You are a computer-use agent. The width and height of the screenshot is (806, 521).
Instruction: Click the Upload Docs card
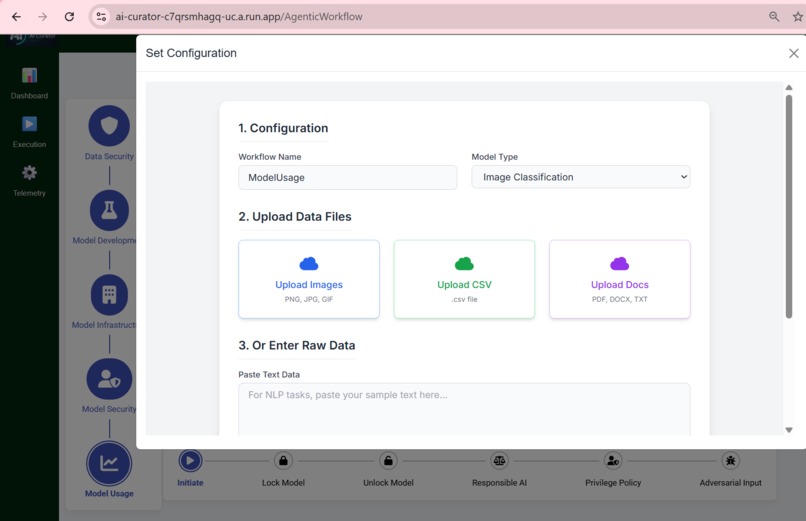coord(619,279)
